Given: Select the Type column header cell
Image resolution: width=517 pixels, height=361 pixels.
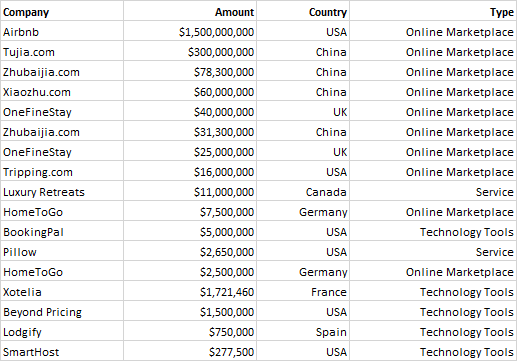Looking at the screenshot, I should [x=433, y=11].
